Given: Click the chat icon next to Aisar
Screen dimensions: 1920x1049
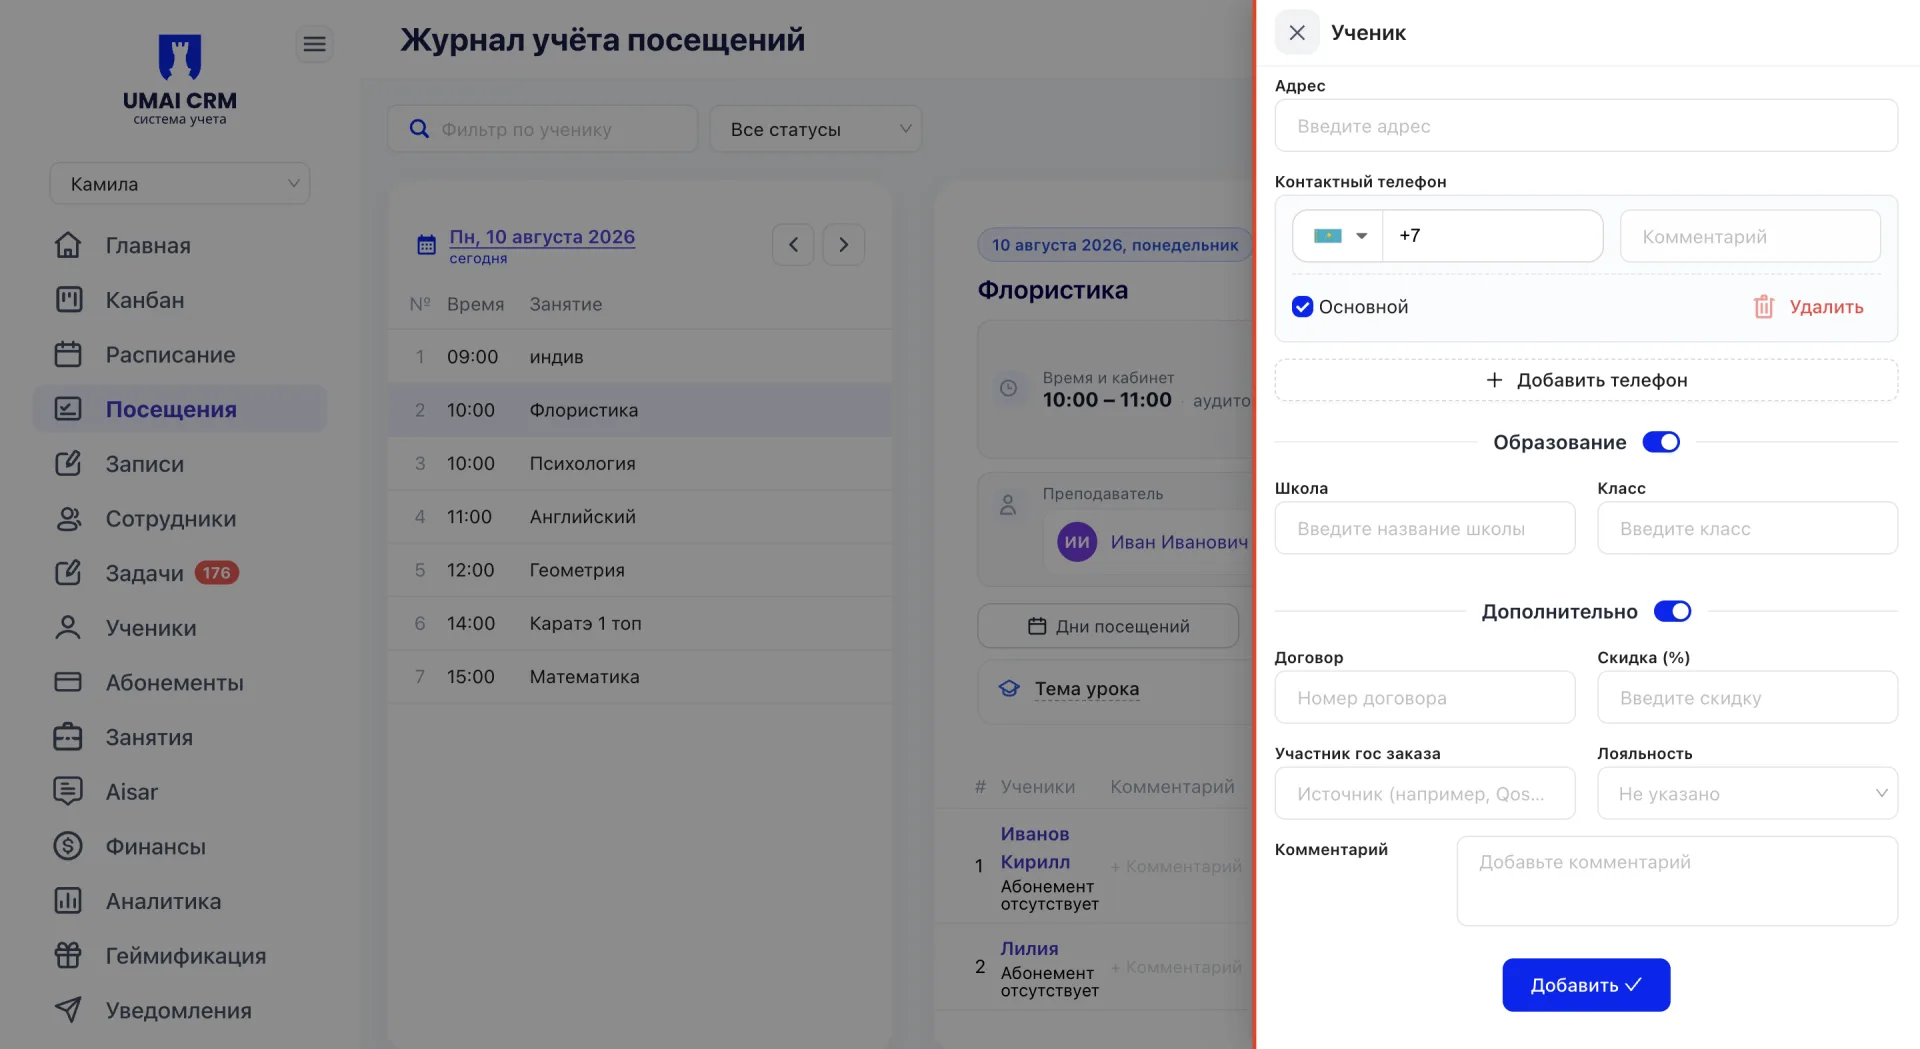Looking at the screenshot, I should pos(68,791).
